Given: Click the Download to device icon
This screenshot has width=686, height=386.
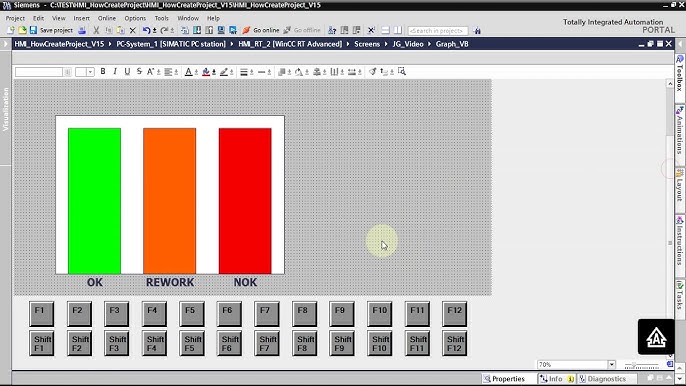Looking at the screenshot, I should 197,30.
